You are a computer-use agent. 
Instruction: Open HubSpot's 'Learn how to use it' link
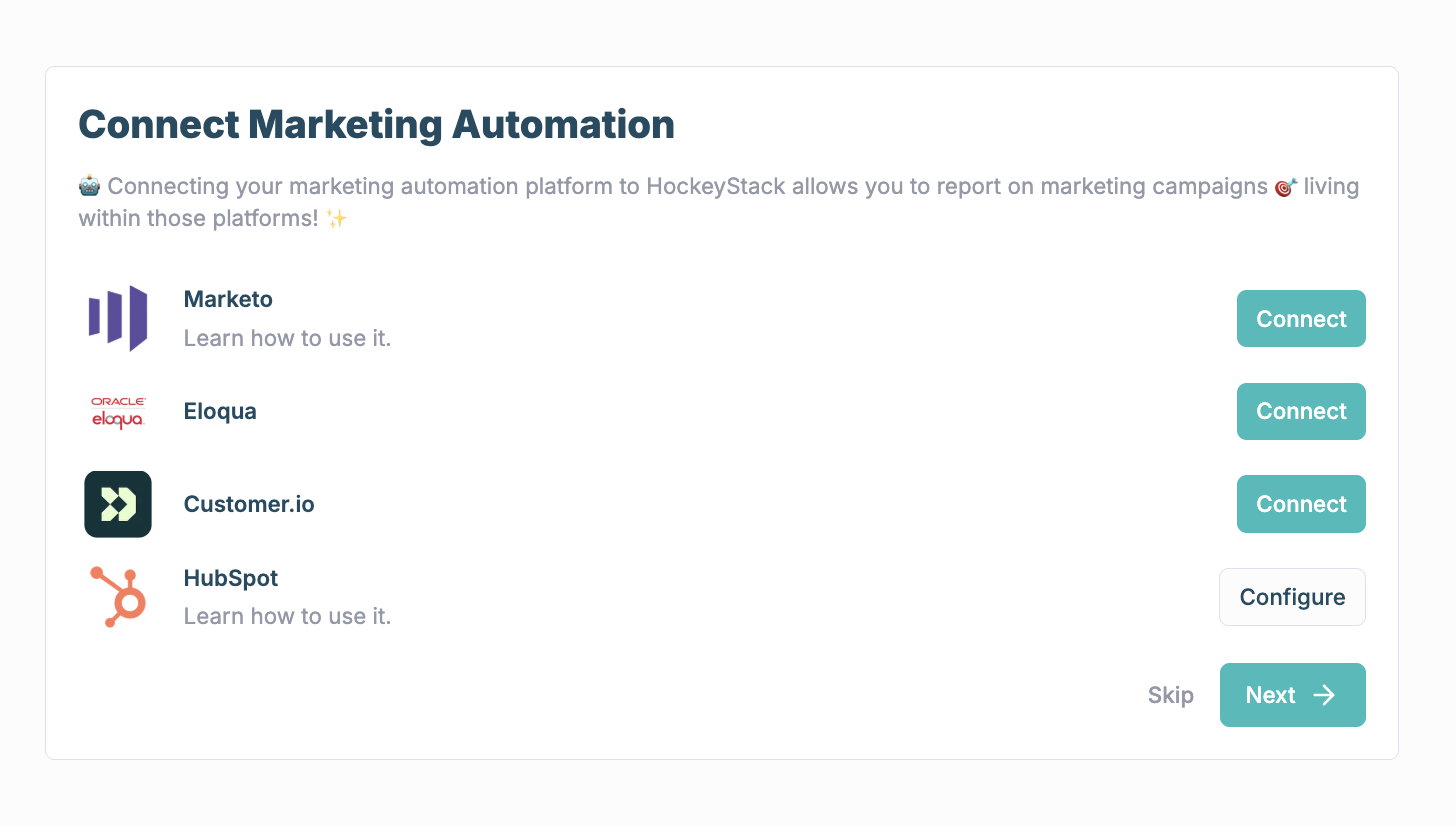tap(287, 617)
